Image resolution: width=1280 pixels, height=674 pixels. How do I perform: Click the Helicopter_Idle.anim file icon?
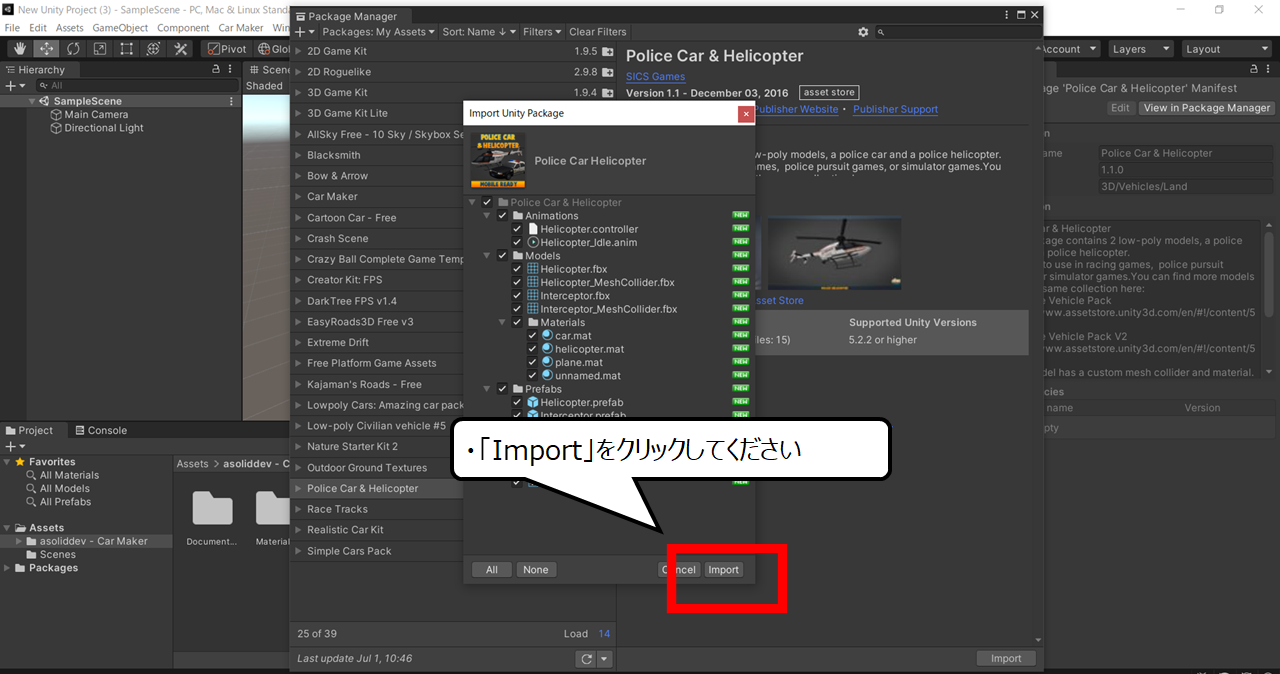pos(533,242)
